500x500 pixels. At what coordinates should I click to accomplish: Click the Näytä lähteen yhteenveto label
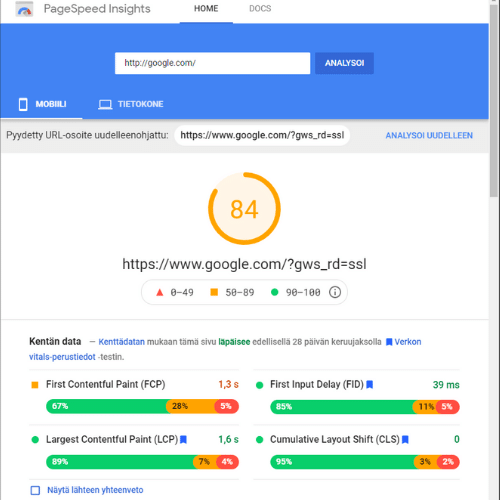pos(95,490)
